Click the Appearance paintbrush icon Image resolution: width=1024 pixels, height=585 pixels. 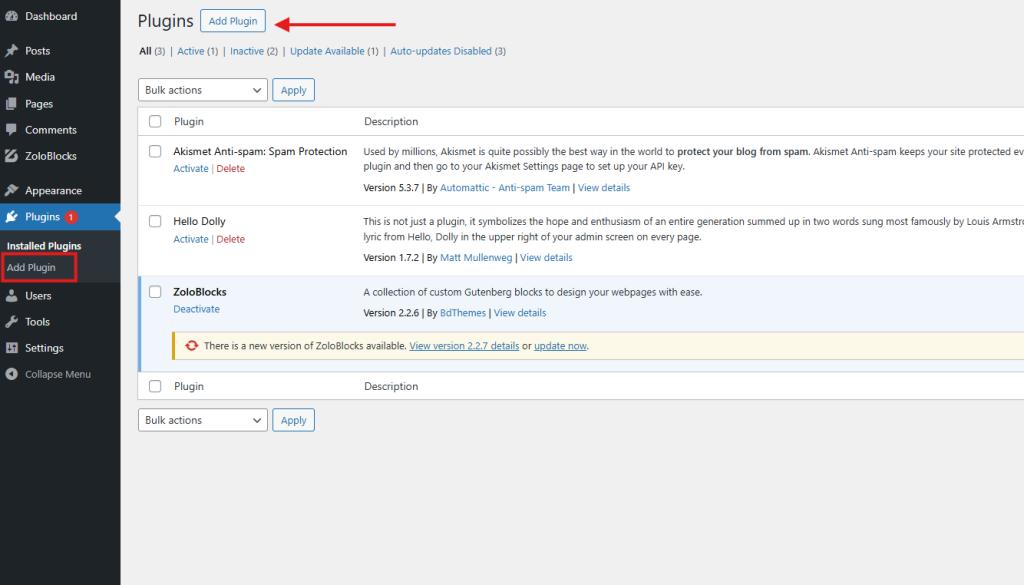click(11, 191)
